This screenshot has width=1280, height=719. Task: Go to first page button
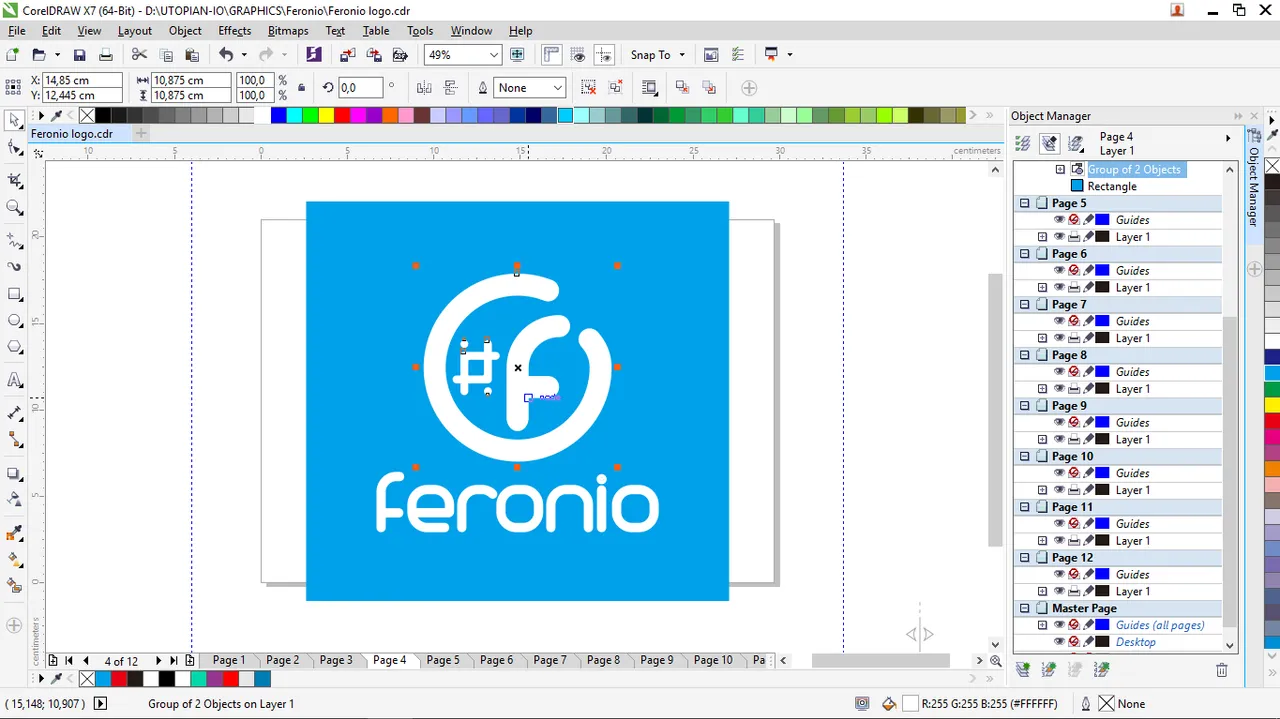[69, 661]
